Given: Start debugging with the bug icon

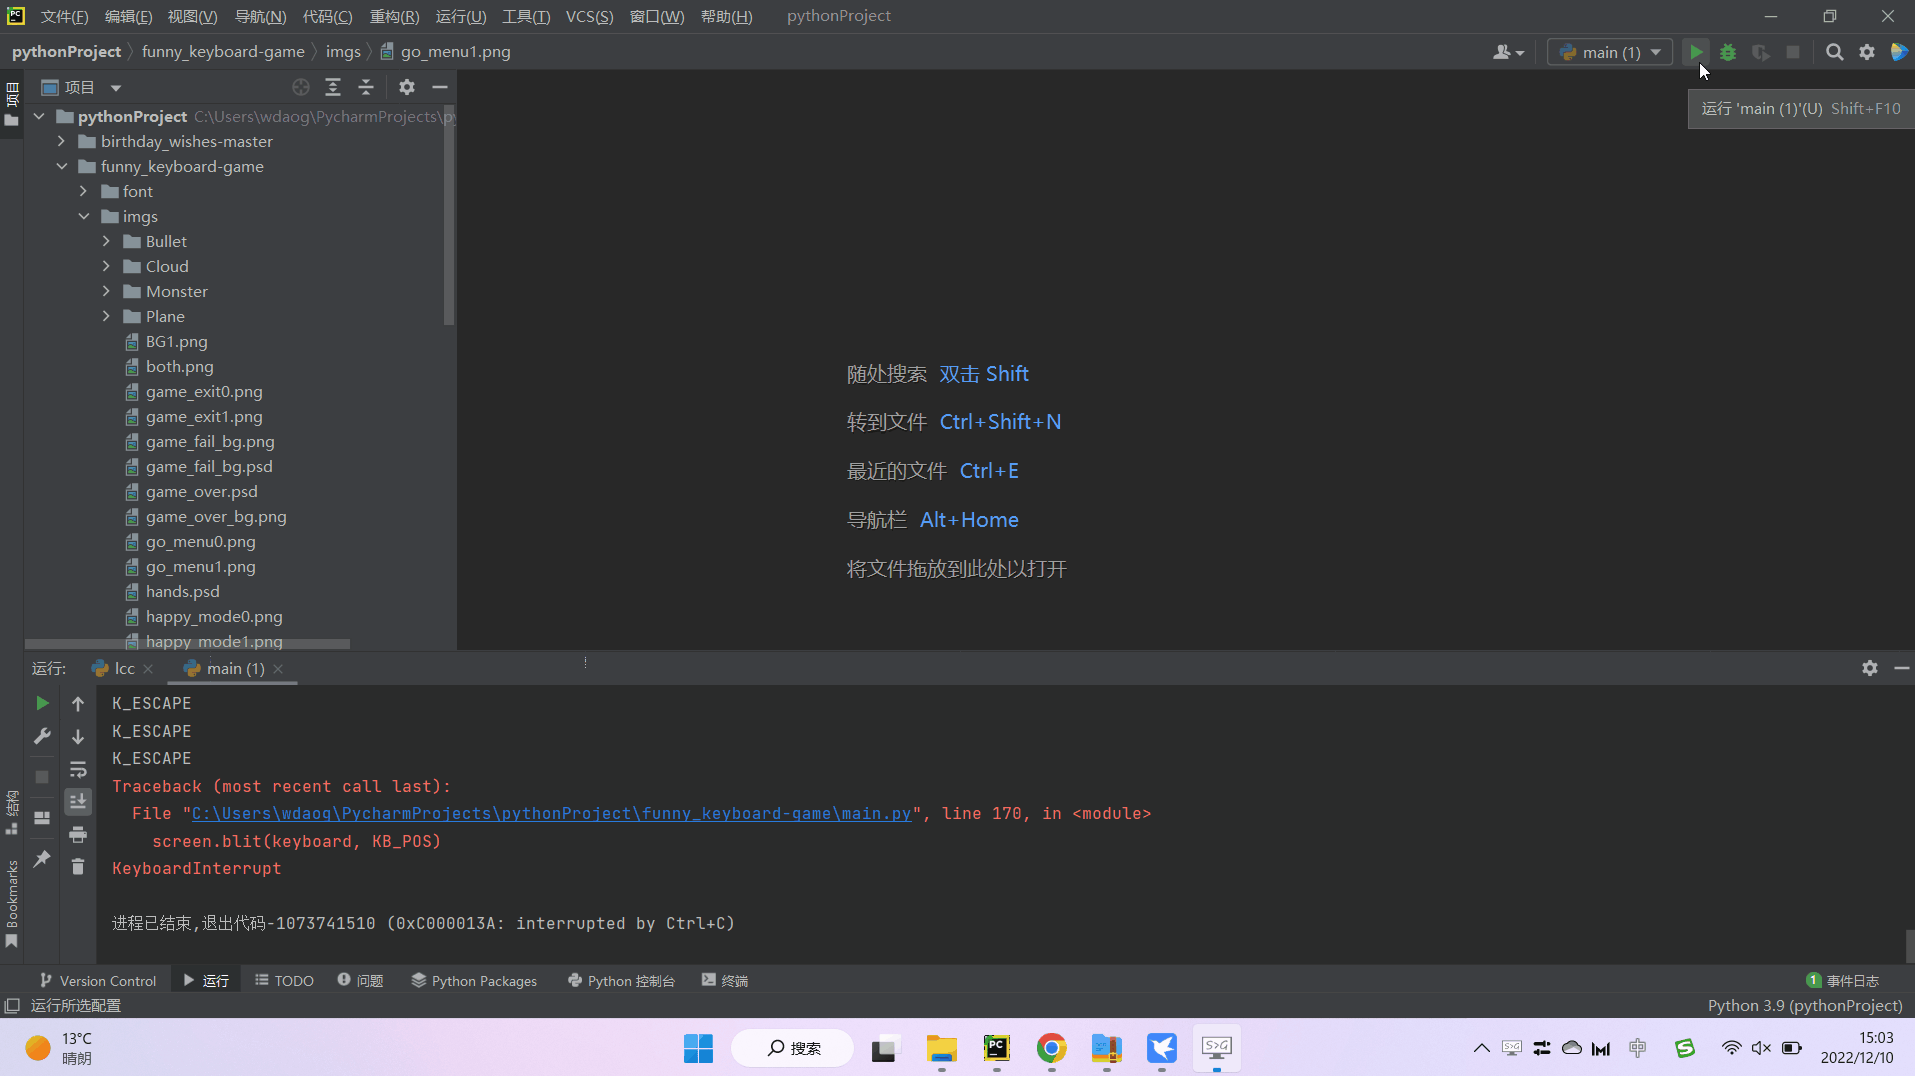Looking at the screenshot, I should pyautogui.click(x=1728, y=52).
